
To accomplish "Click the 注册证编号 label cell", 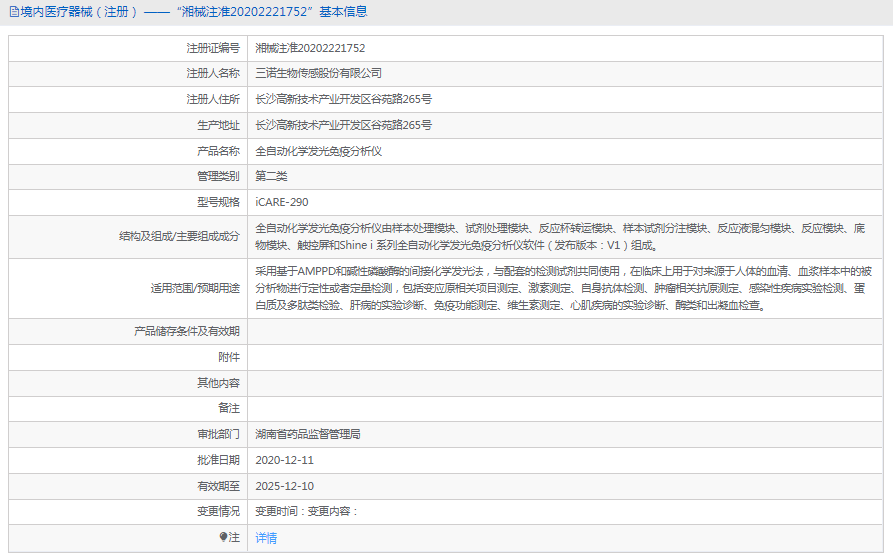I will pyautogui.click(x=213, y=48).
